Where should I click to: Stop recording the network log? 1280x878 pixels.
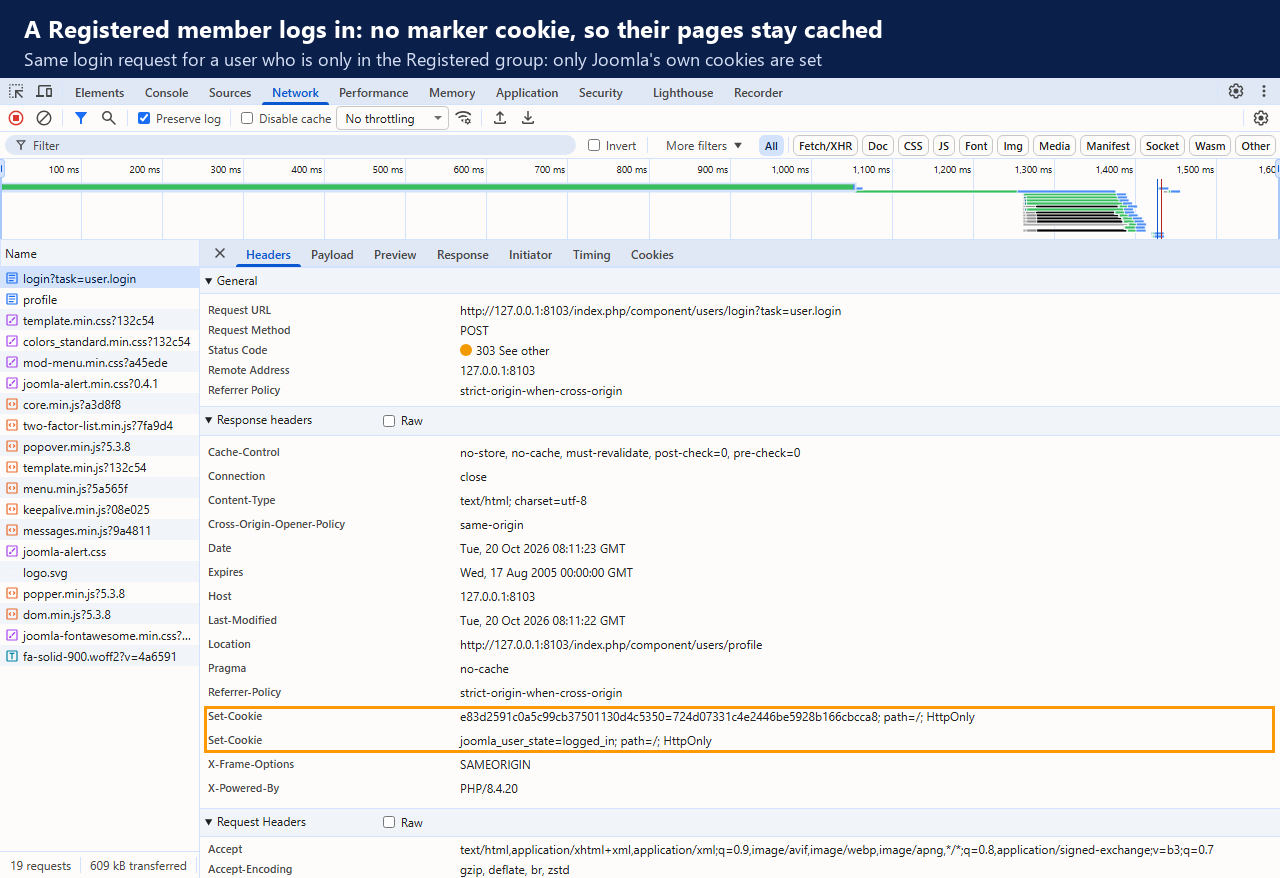[x=16, y=118]
